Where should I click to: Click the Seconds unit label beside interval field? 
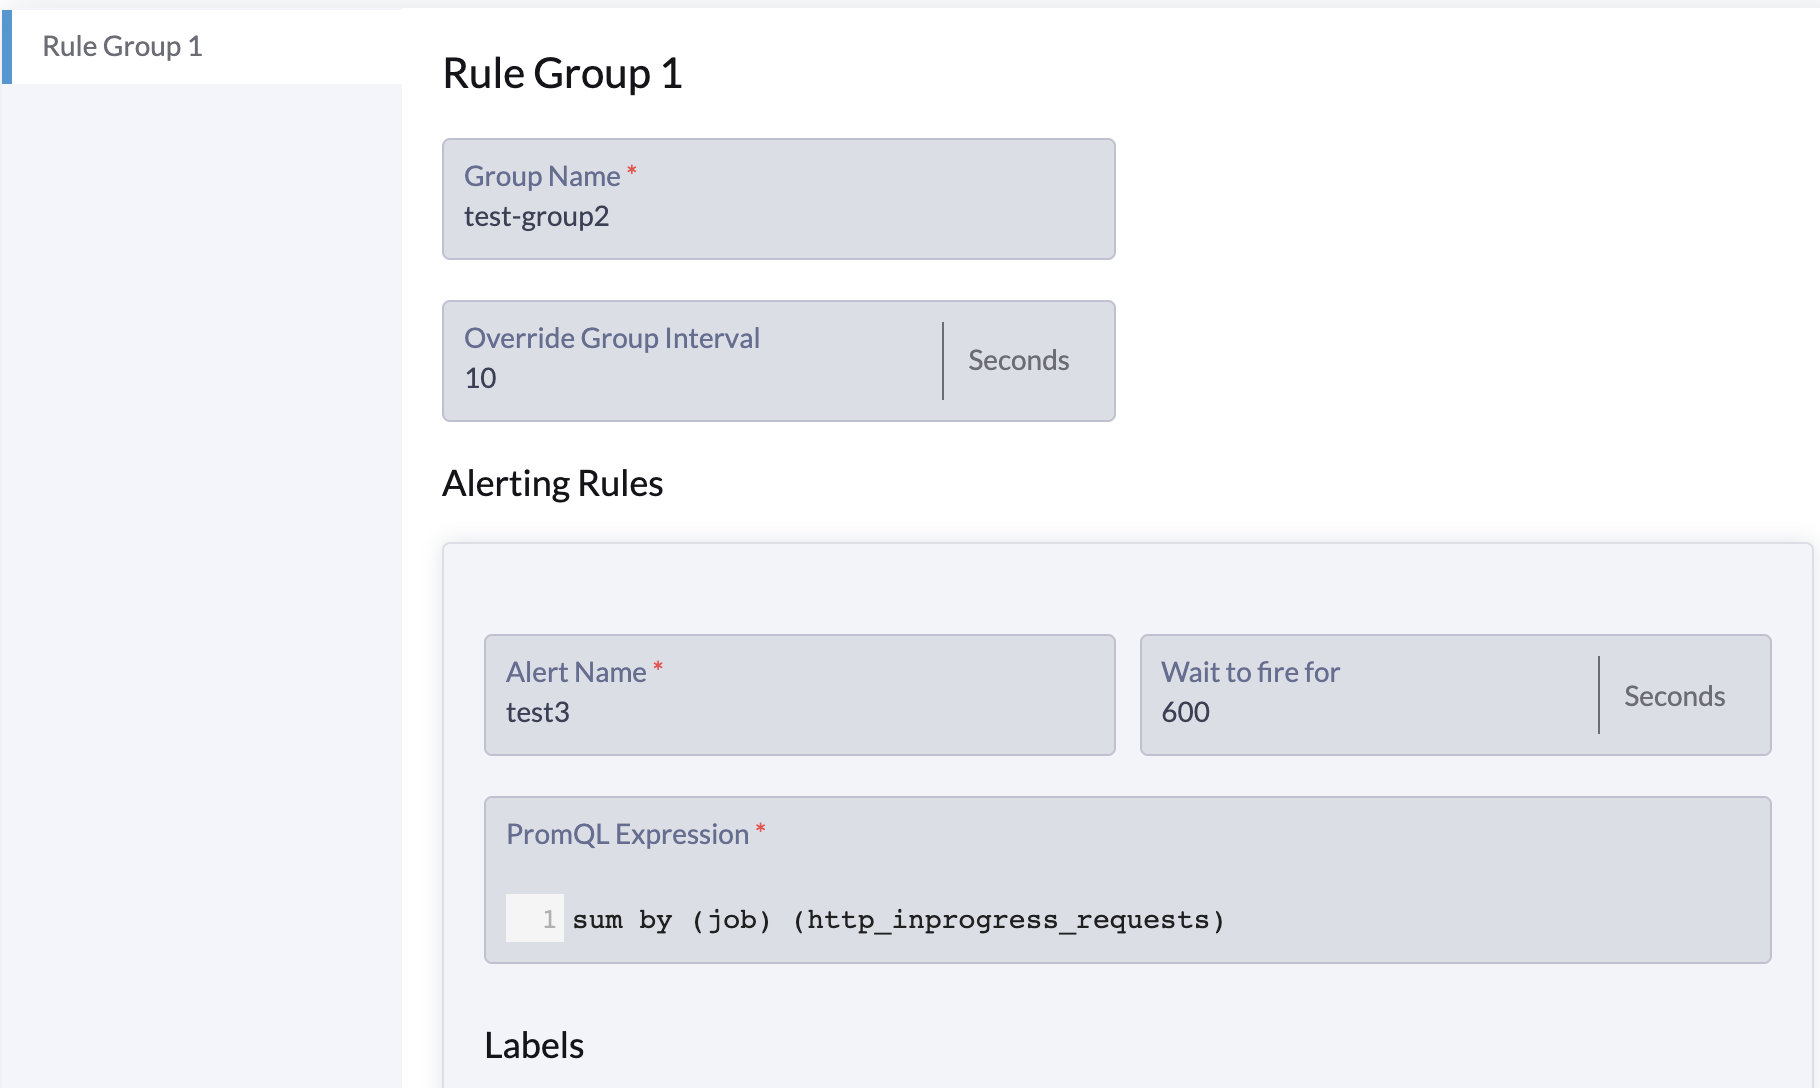click(x=1017, y=360)
